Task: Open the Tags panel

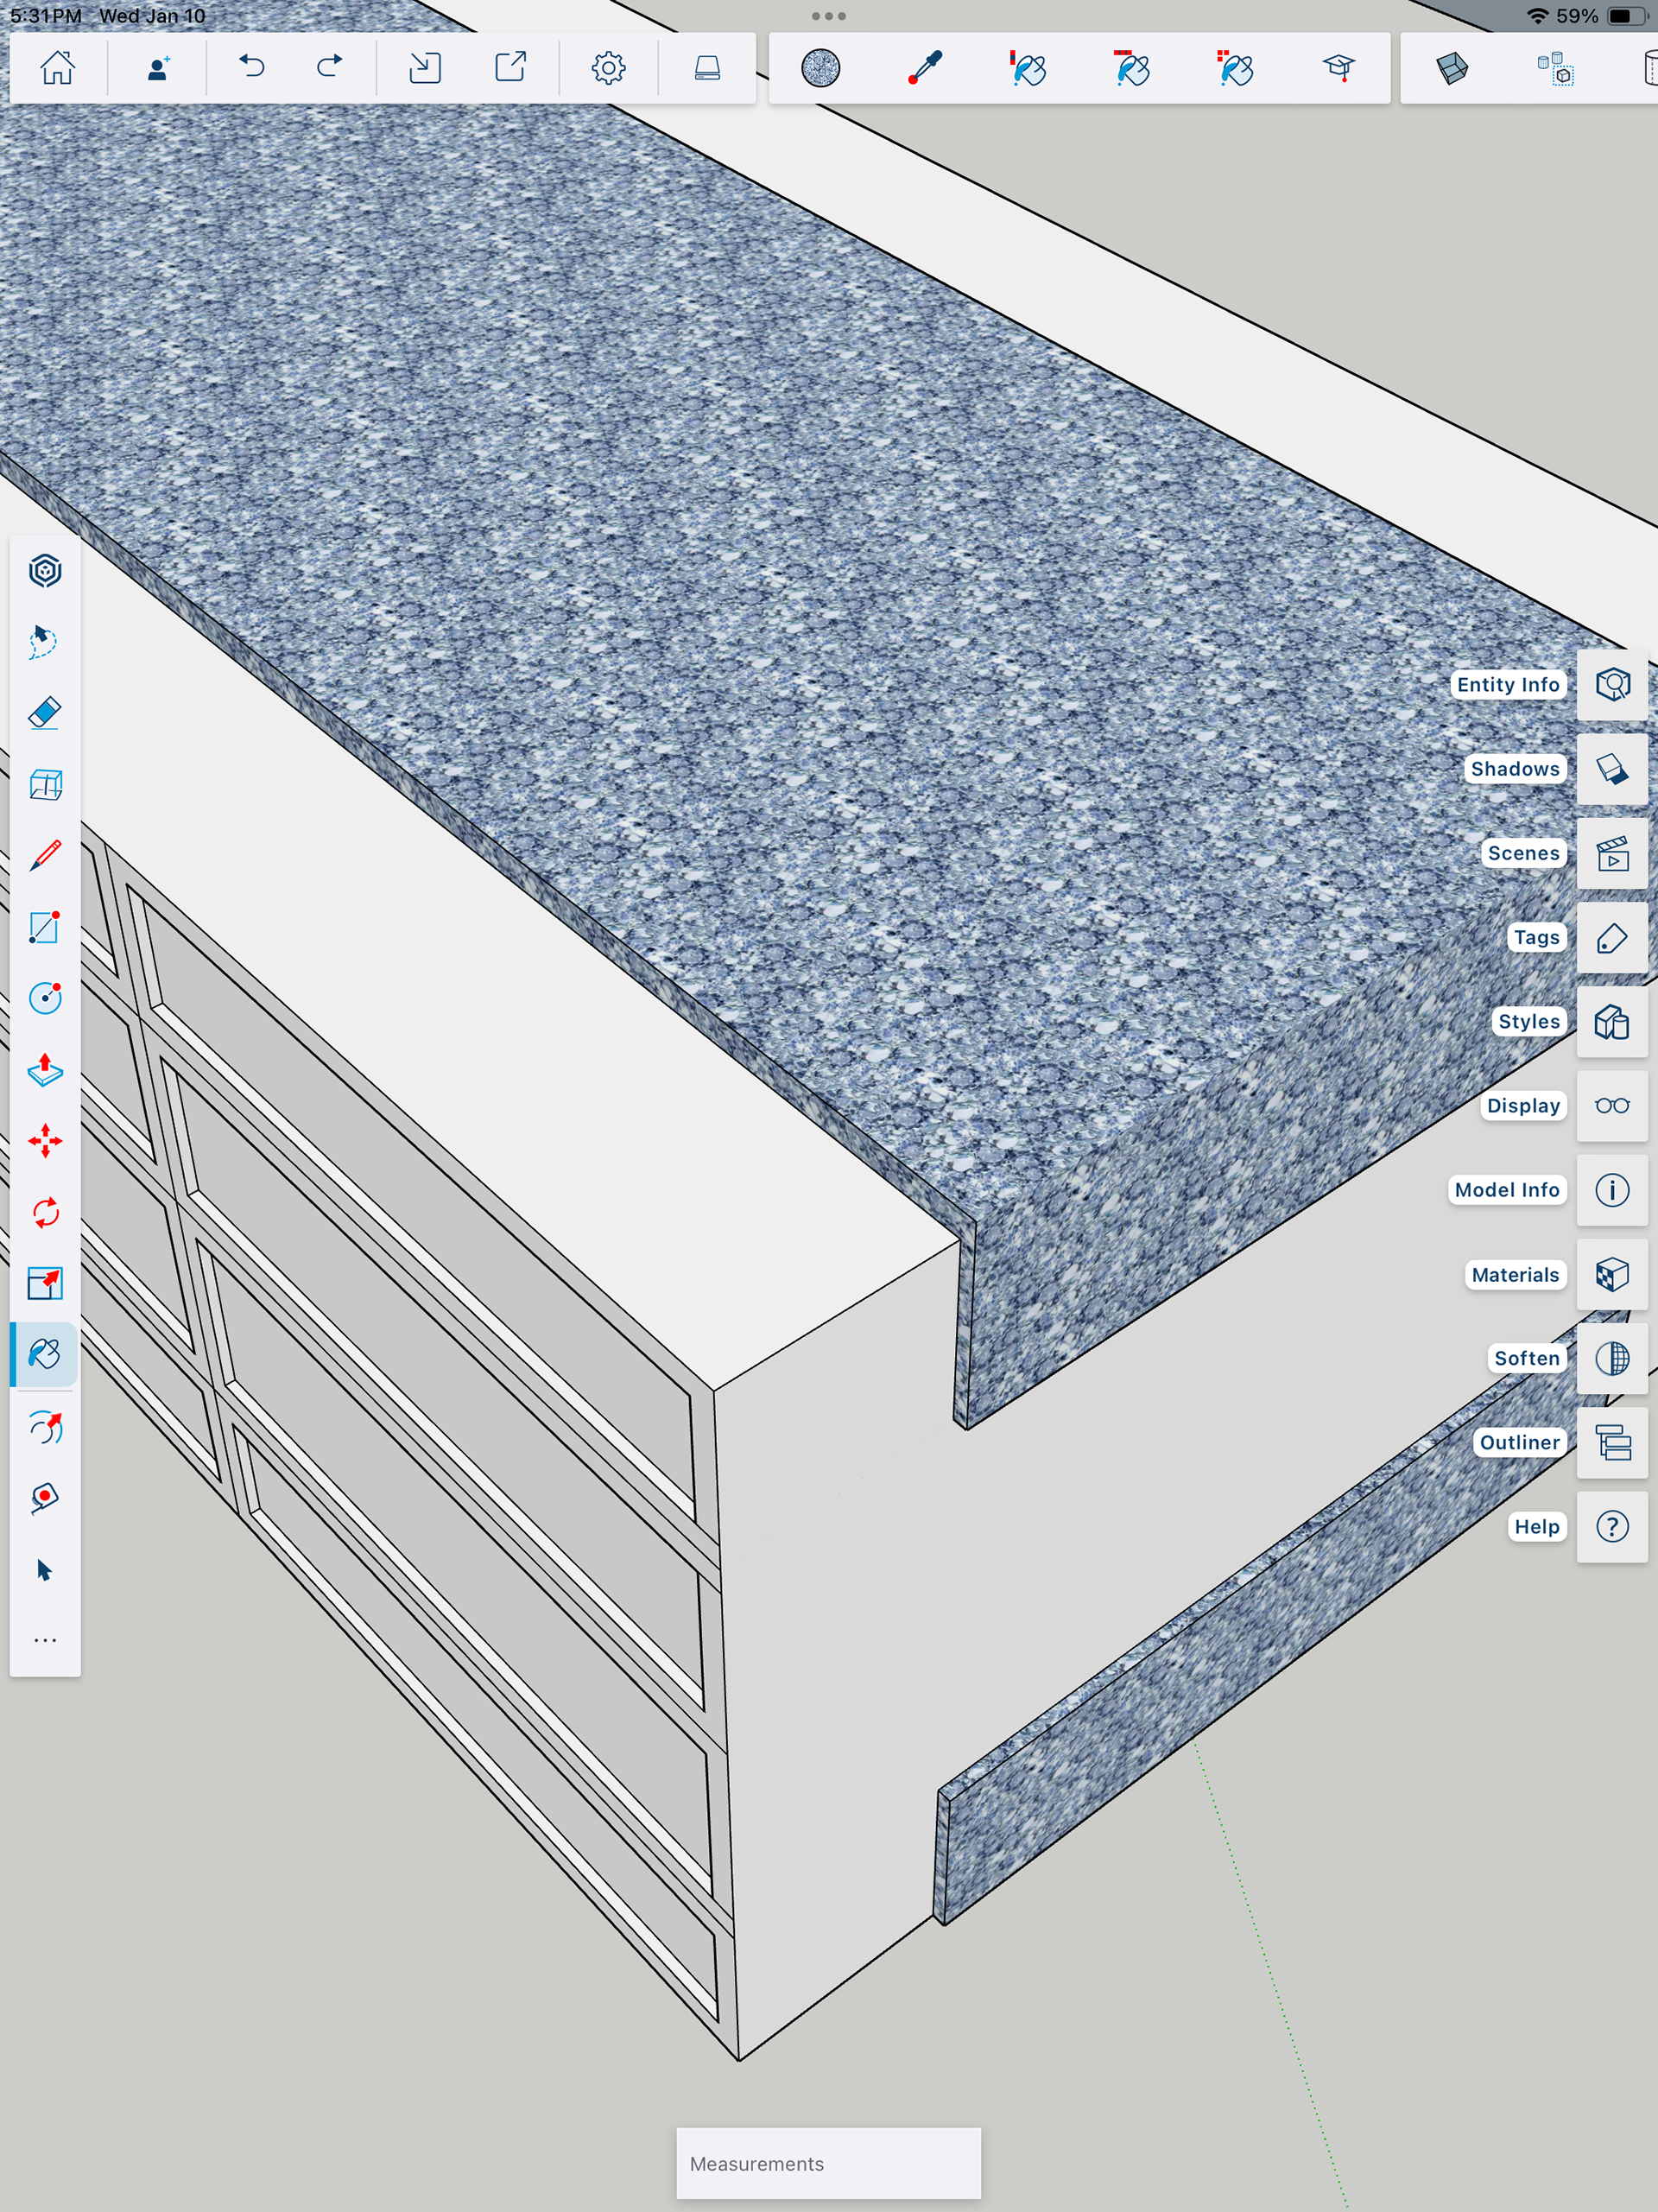Action: coord(1612,937)
